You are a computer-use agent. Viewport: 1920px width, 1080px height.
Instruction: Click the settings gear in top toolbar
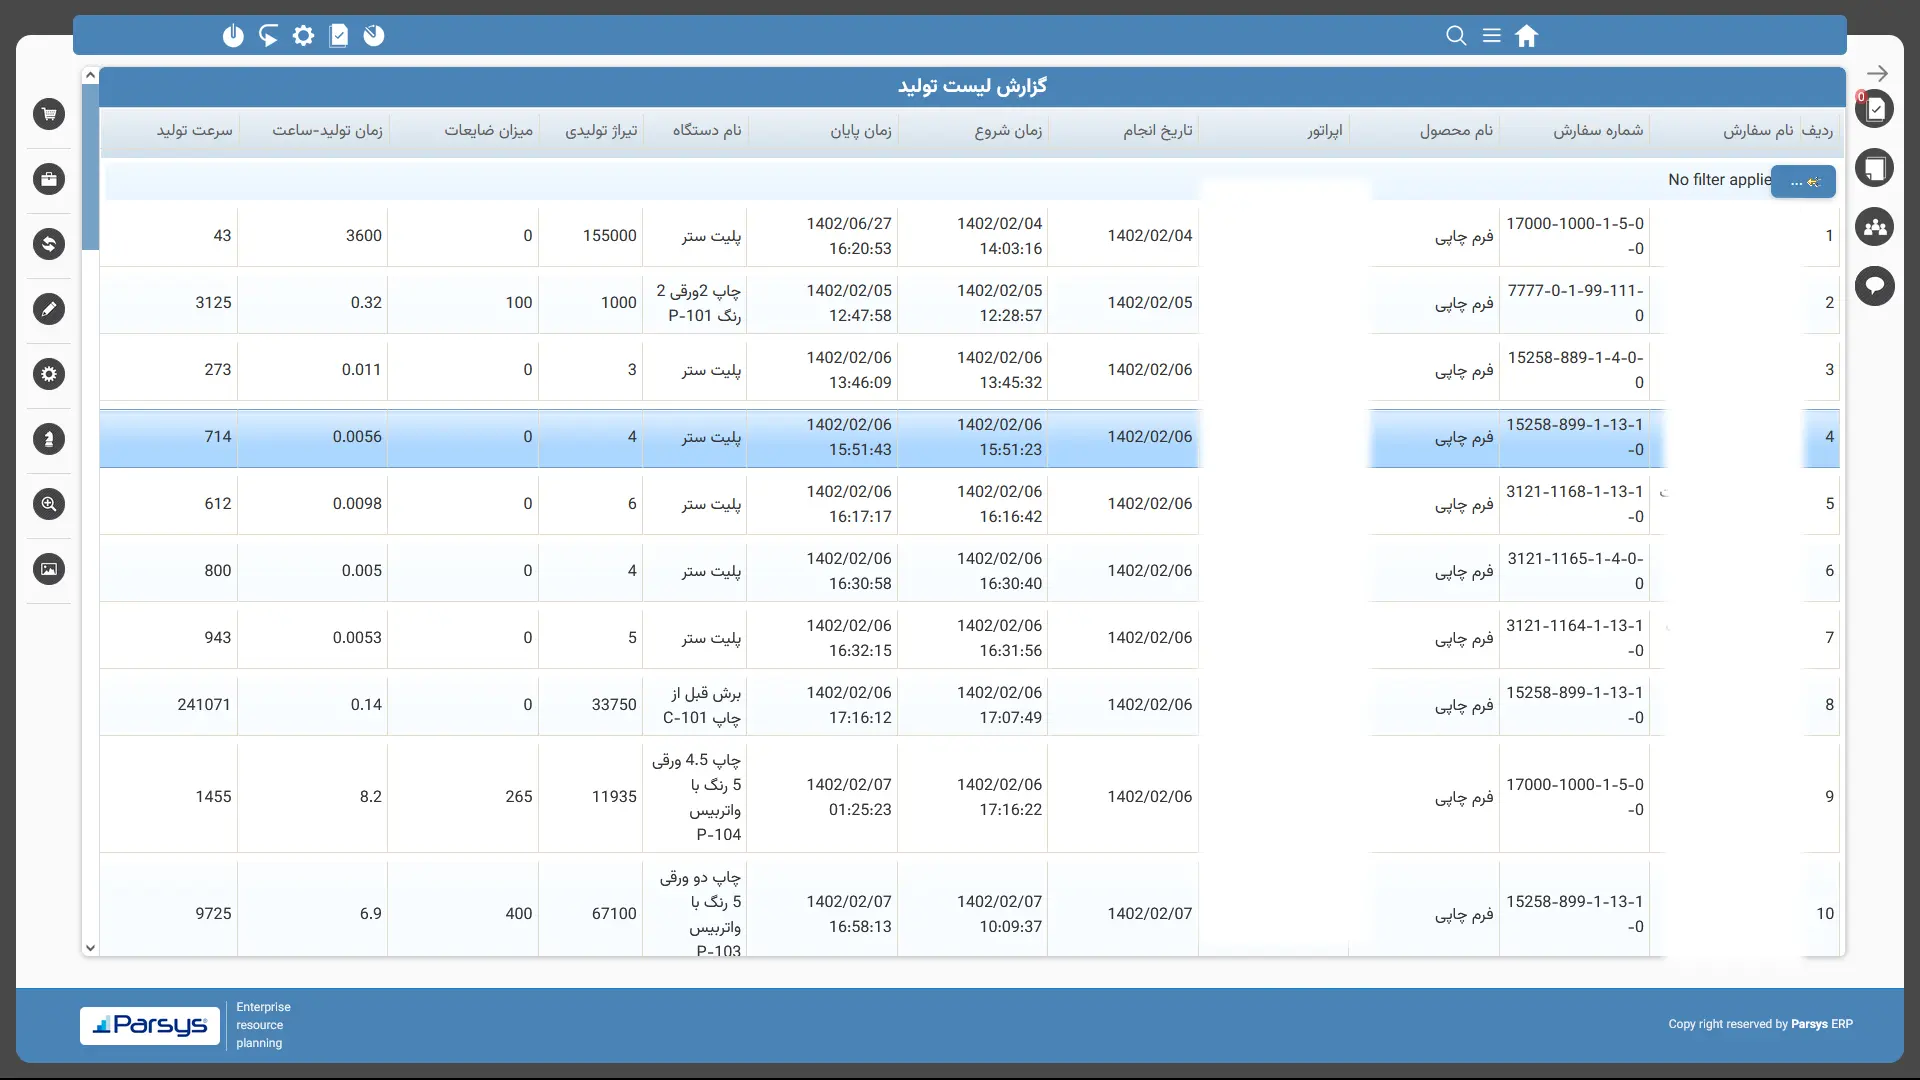pos(303,36)
